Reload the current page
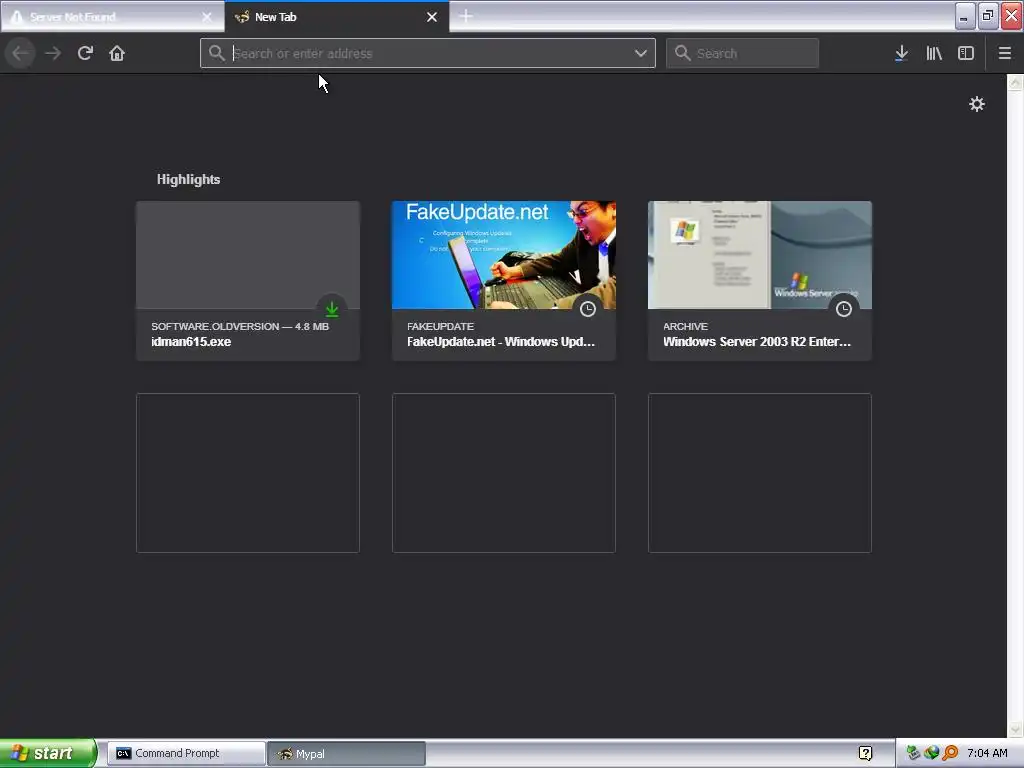The image size is (1024, 768). (x=85, y=53)
